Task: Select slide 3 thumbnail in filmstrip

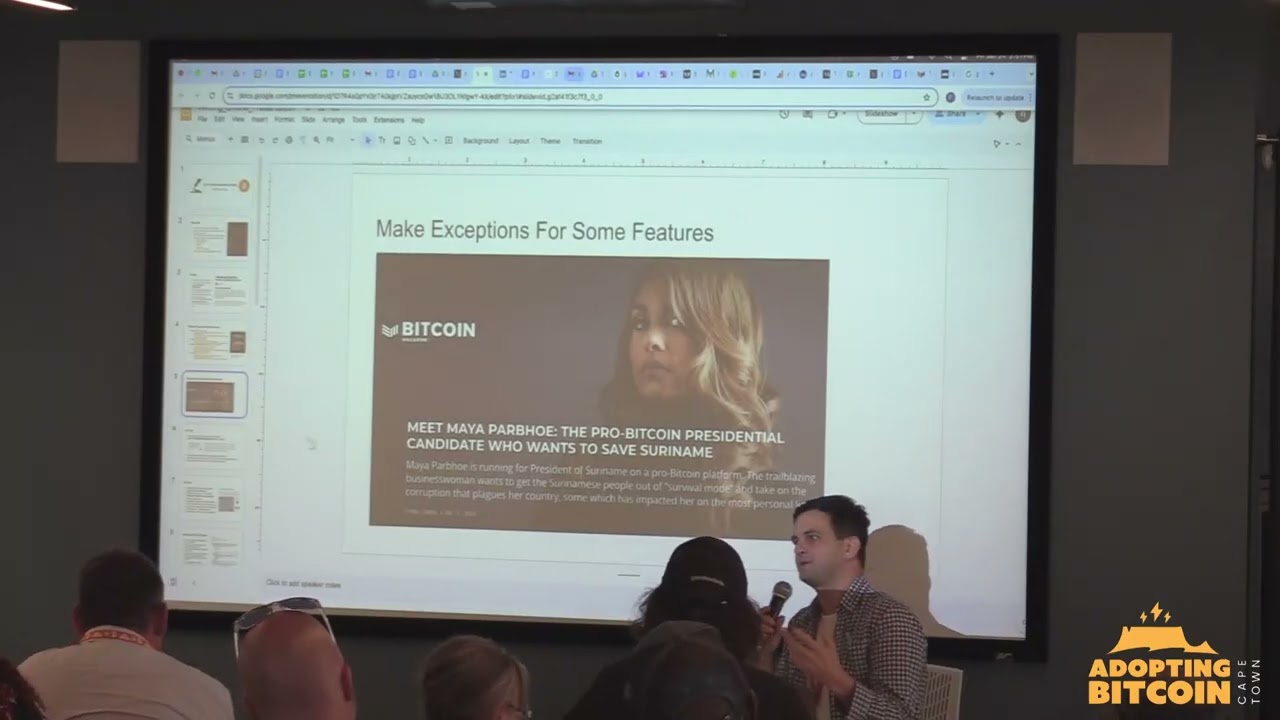Action: (x=218, y=290)
